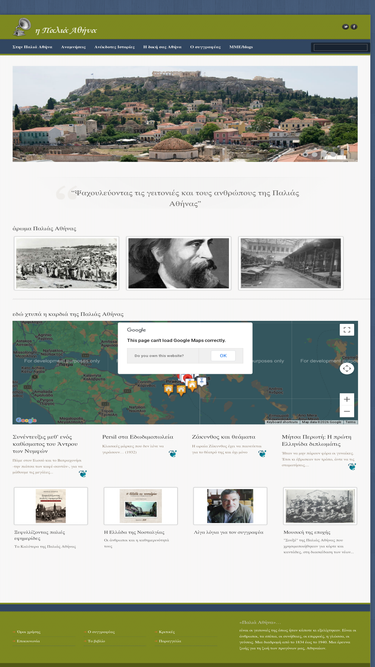Click the map camera pan control
This screenshot has width=375, height=667.
pos(347,368)
